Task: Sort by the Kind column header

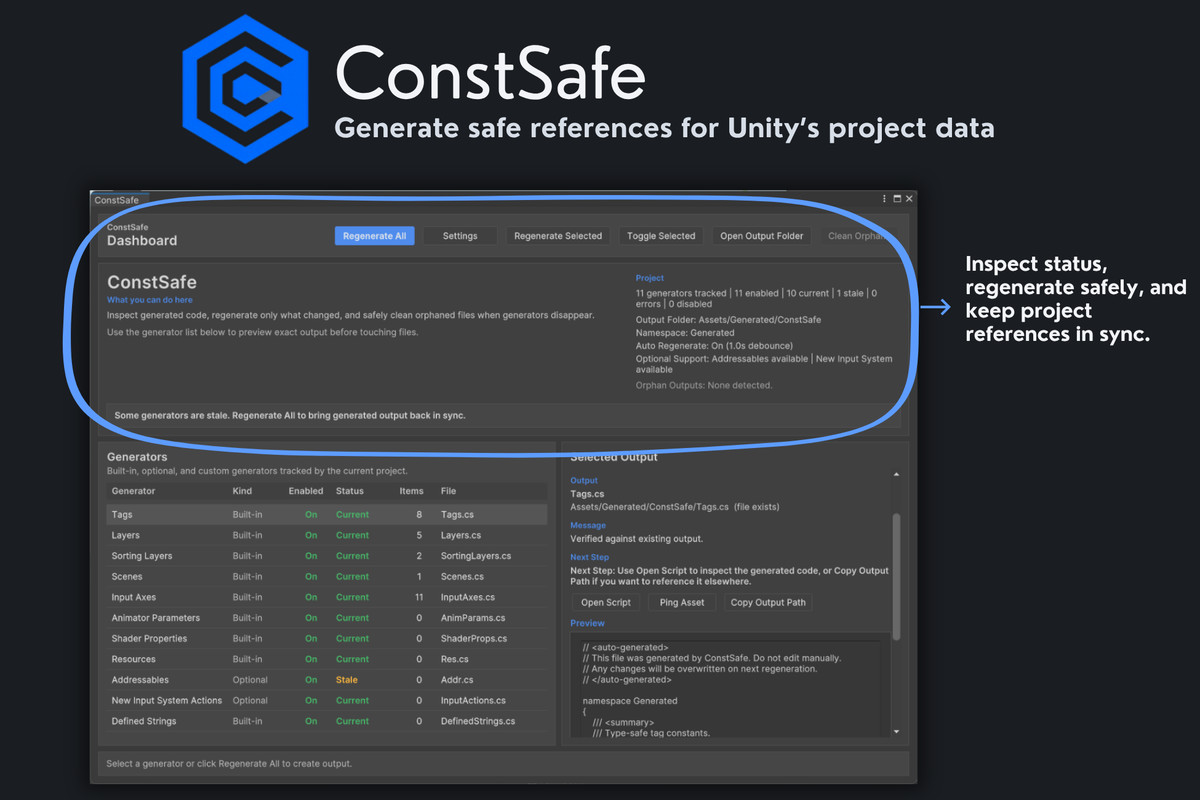Action: click(x=242, y=491)
